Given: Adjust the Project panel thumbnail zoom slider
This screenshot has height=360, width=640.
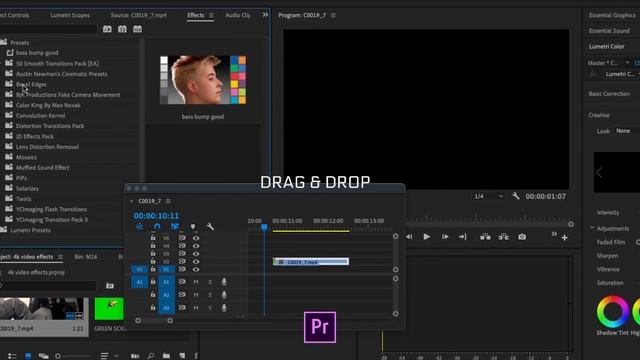Looking at the screenshot, I should tap(58, 356).
